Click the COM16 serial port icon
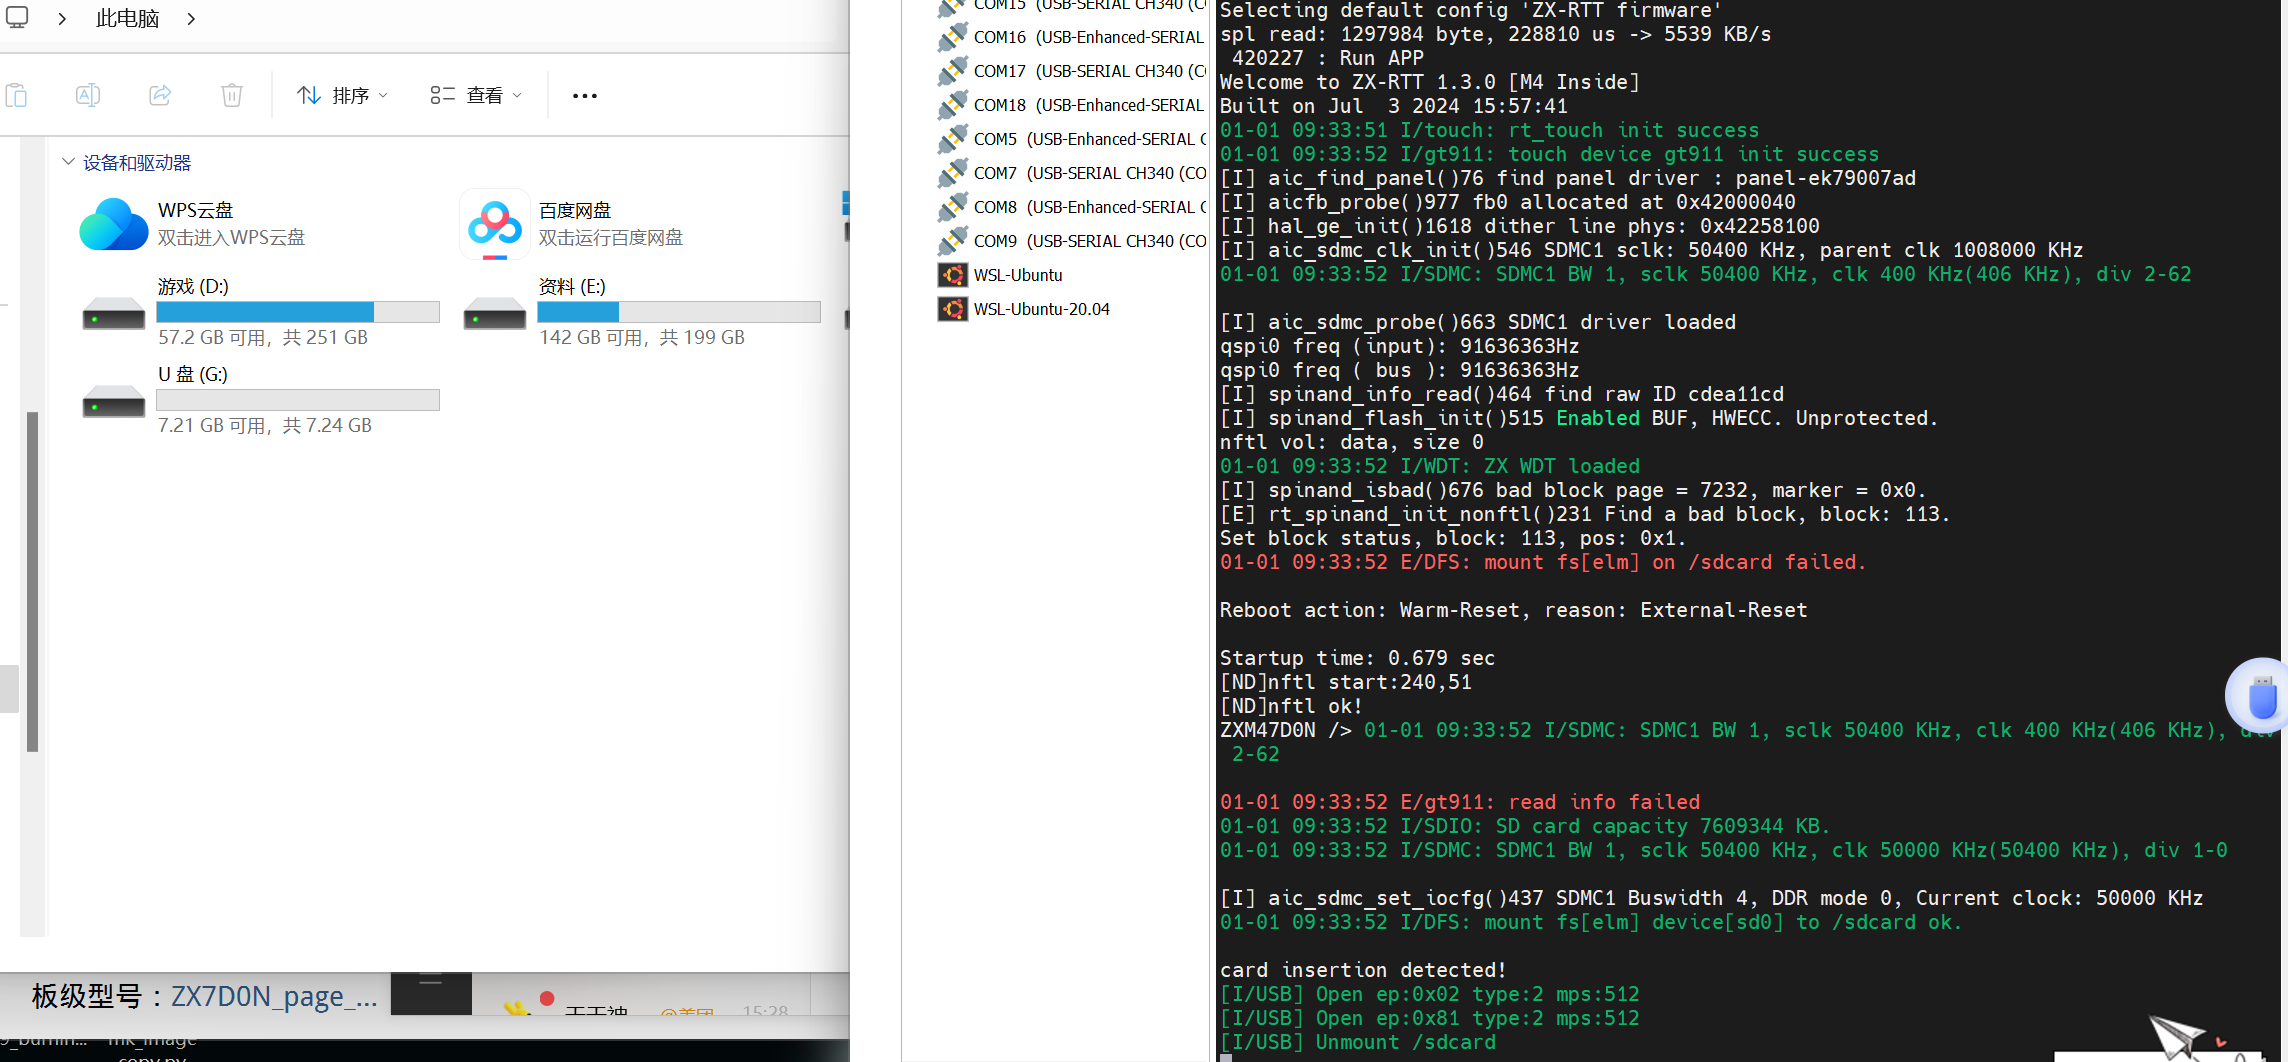2288x1062 pixels. 953,37
